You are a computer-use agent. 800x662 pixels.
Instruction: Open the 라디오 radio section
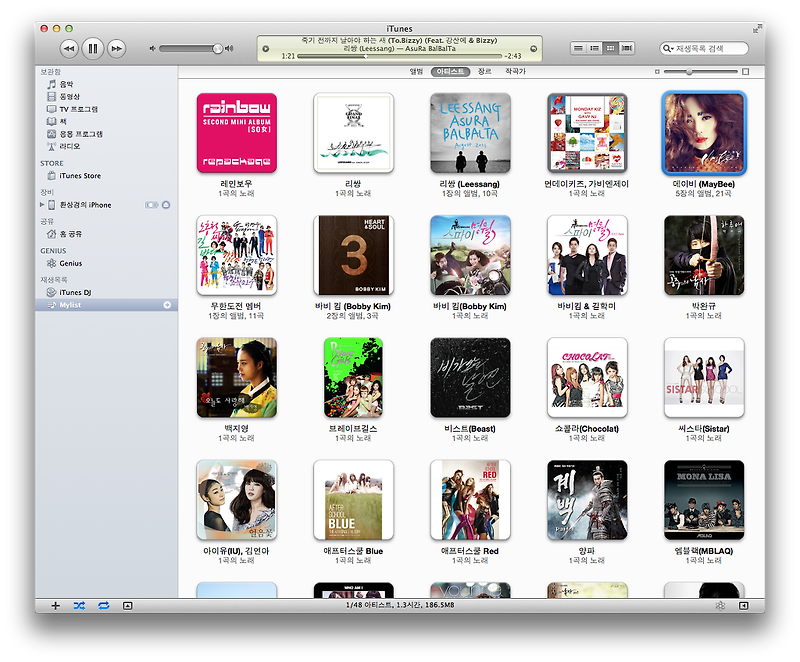pyautogui.click(x=69, y=146)
